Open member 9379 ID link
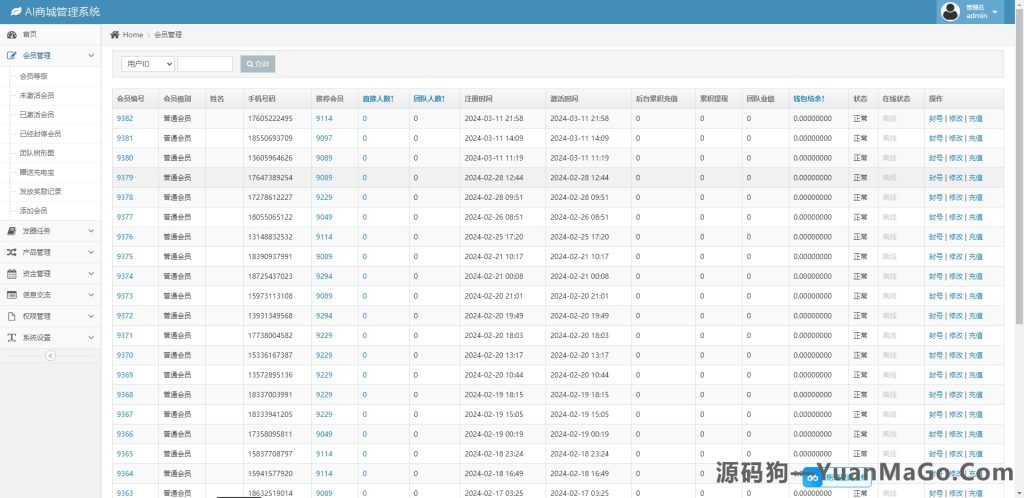The image size is (1024, 498). click(x=125, y=178)
